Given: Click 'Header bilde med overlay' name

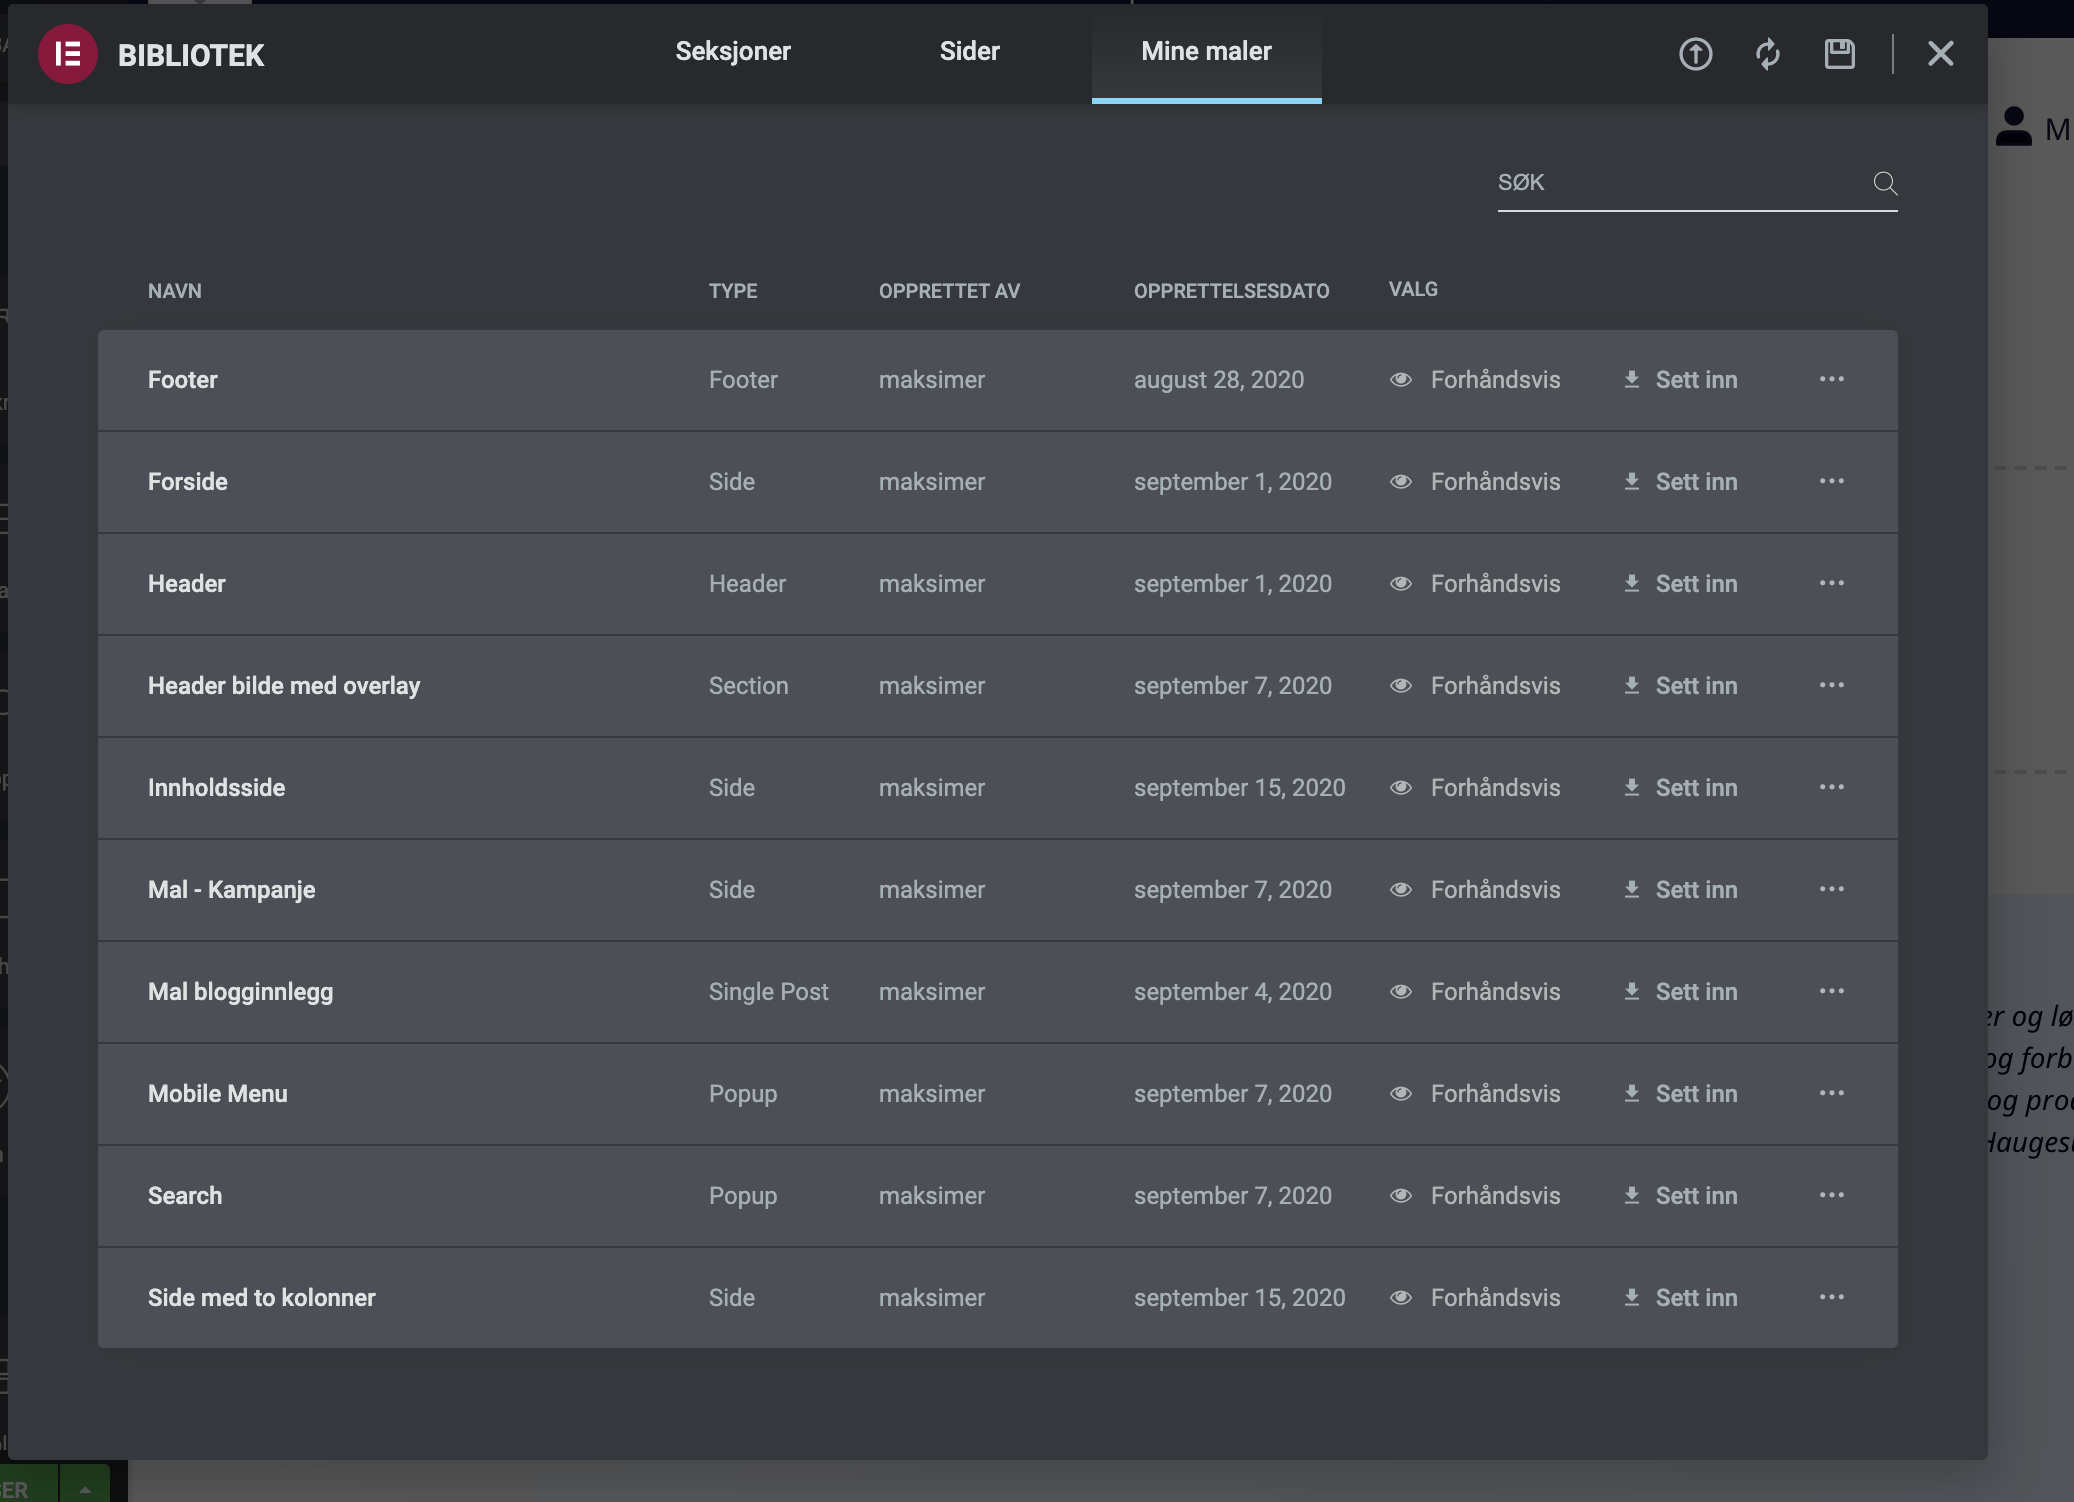Looking at the screenshot, I should coord(284,686).
